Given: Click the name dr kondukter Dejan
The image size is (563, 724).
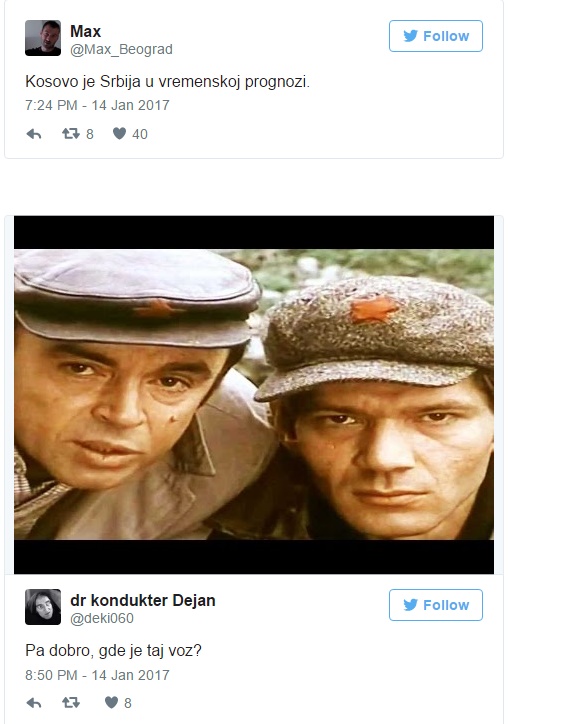Looking at the screenshot, I should pos(143,600).
